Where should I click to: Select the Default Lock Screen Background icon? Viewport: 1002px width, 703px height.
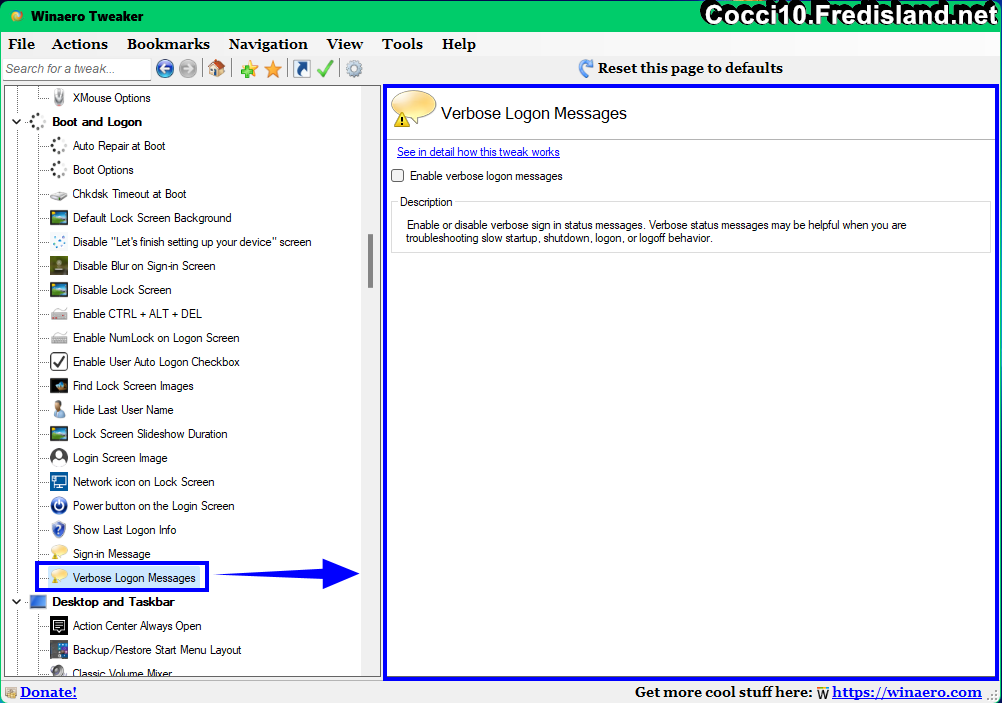click(59, 218)
